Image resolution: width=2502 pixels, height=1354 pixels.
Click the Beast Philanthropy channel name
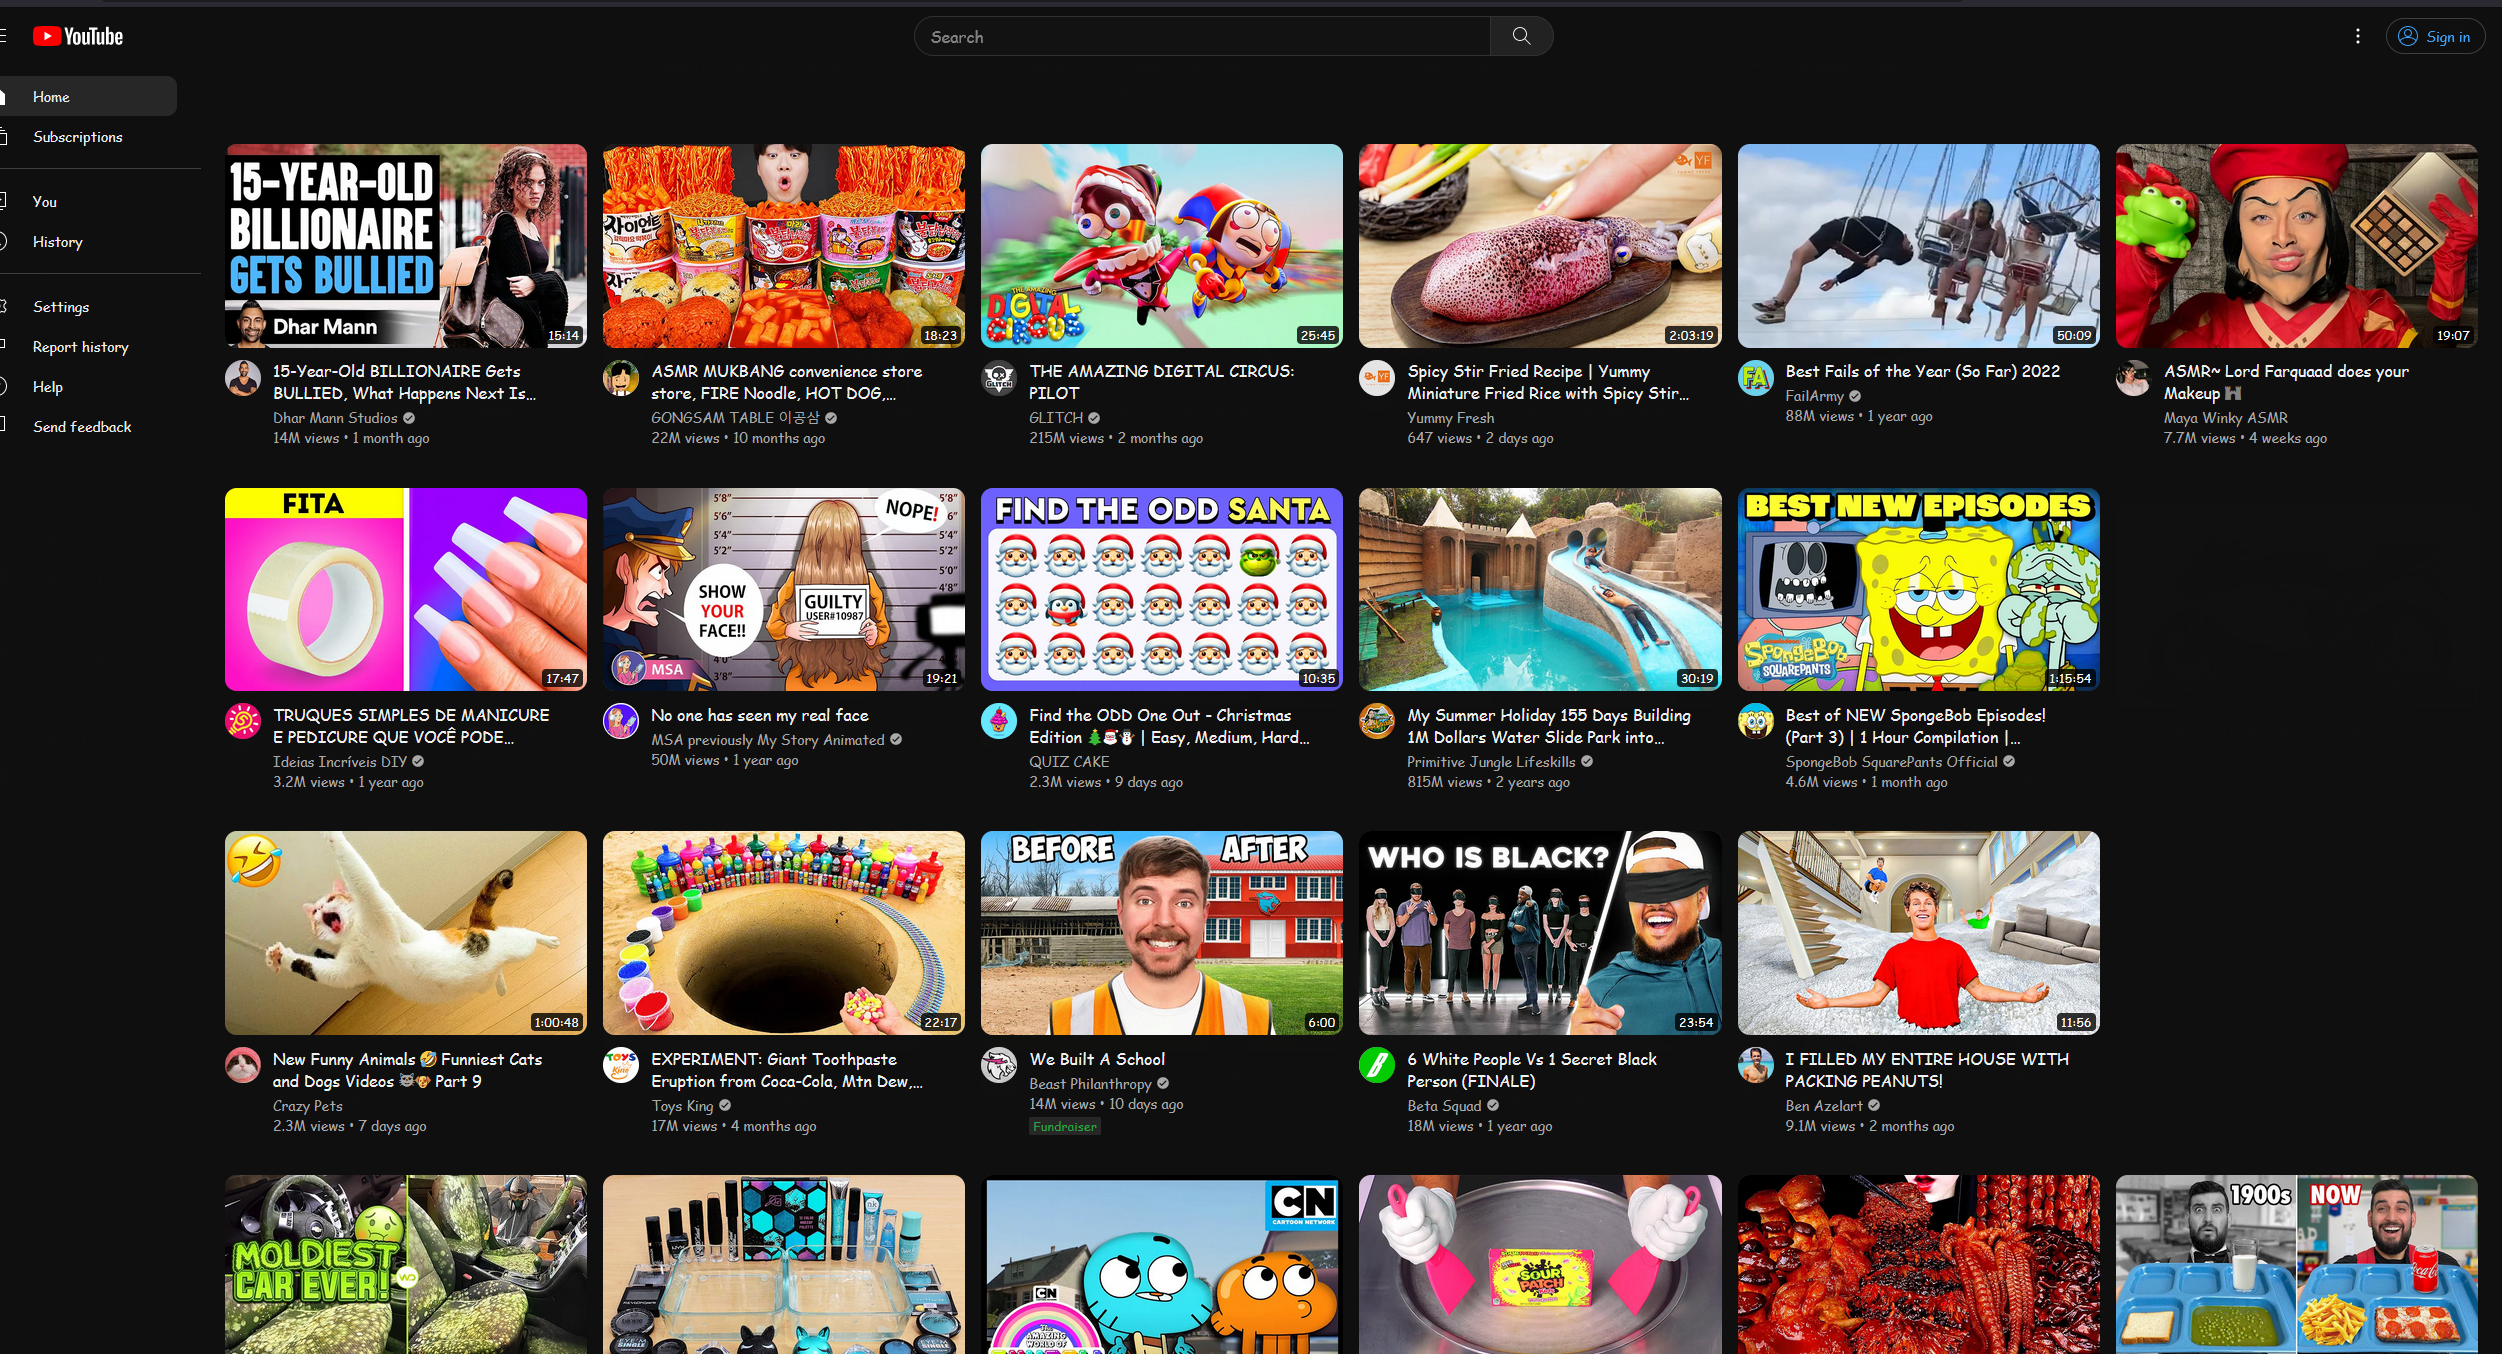(x=1089, y=1084)
